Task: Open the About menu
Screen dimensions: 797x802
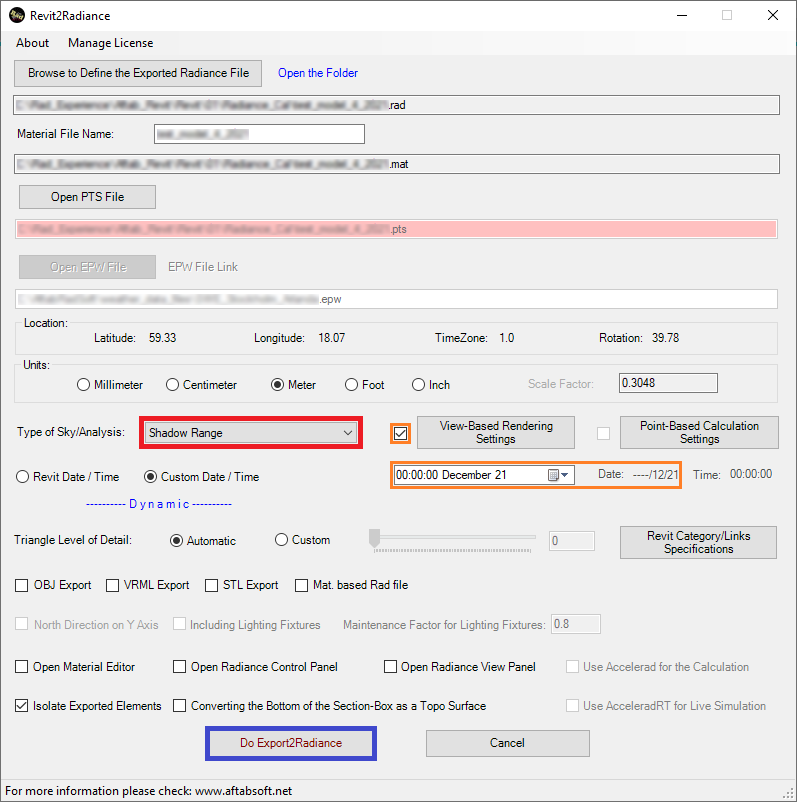Action: 32,43
